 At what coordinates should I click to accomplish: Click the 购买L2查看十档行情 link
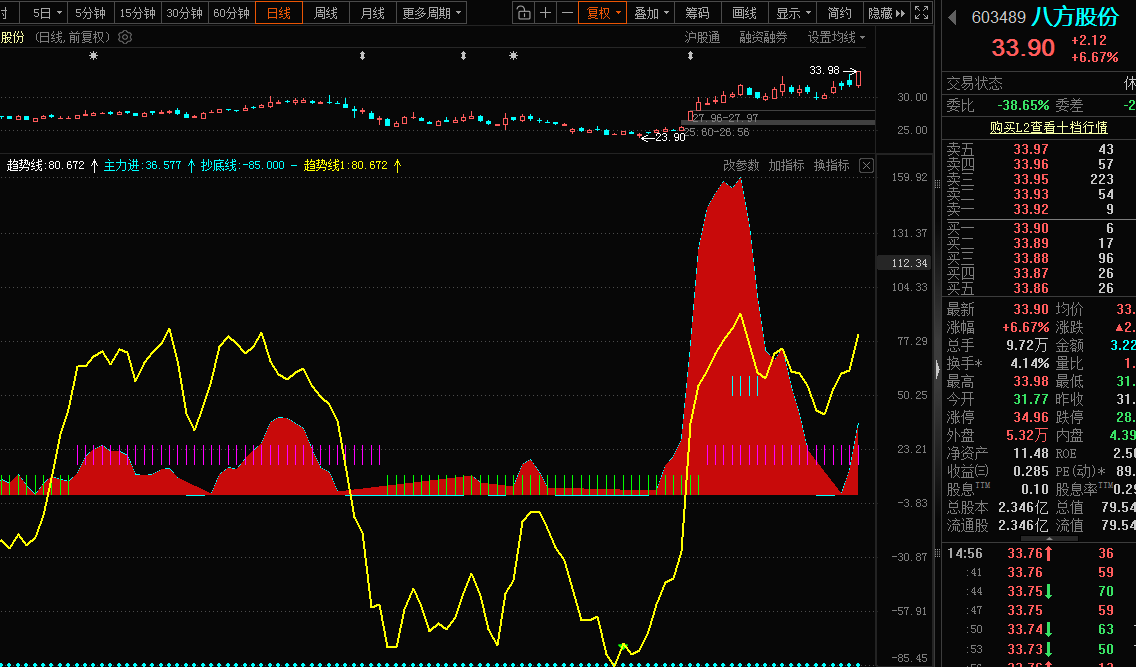point(1048,127)
